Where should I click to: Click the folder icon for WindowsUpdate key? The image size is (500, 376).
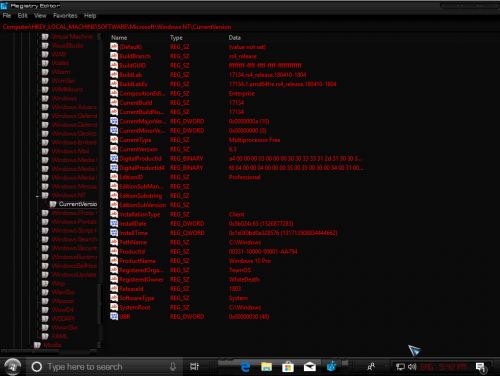[x=45, y=275]
